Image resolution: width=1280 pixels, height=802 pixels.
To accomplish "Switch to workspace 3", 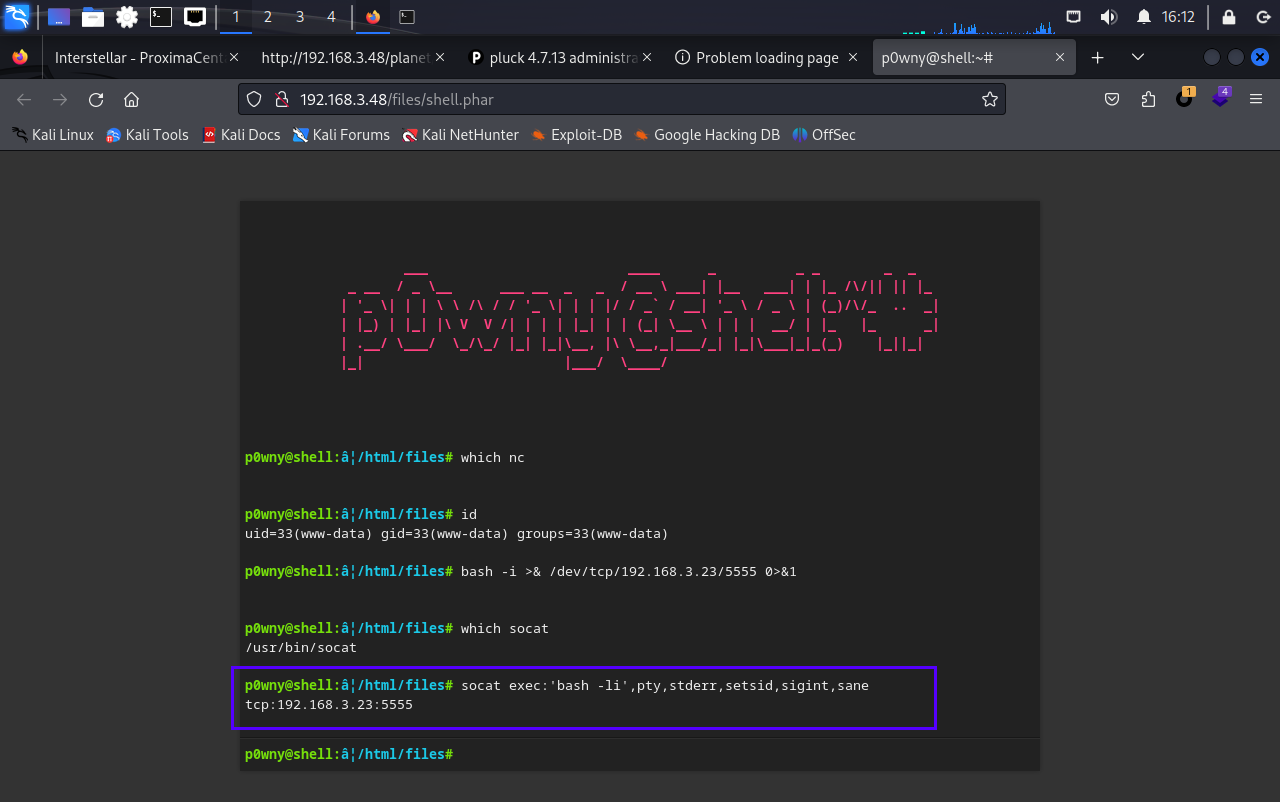I will tap(300, 17).
